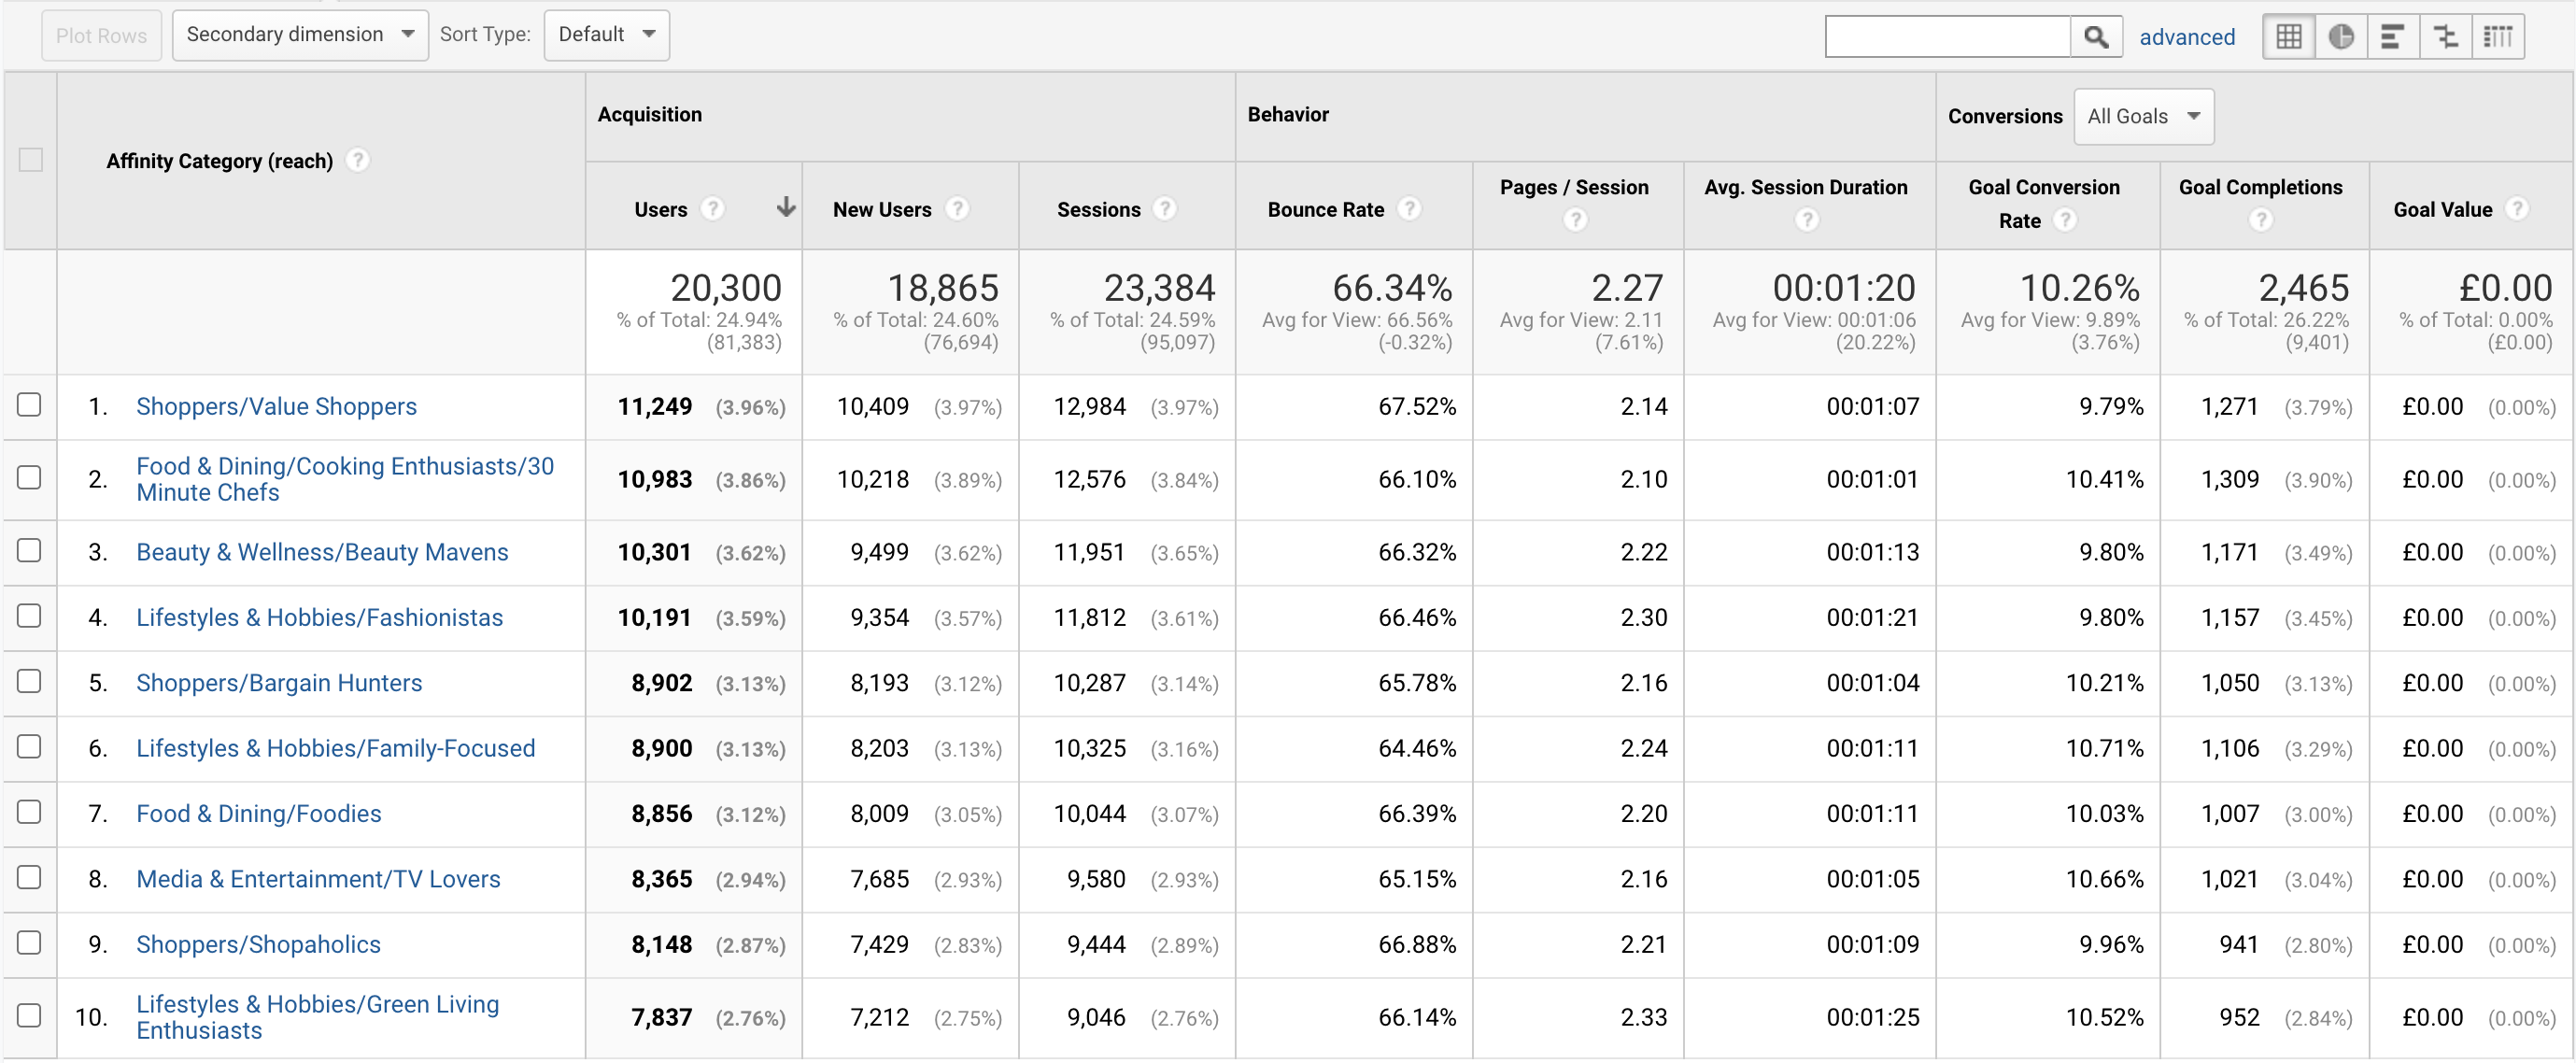The image size is (2576, 1063).
Task: Expand the Sort Type Default dropdown
Action: coord(606,35)
